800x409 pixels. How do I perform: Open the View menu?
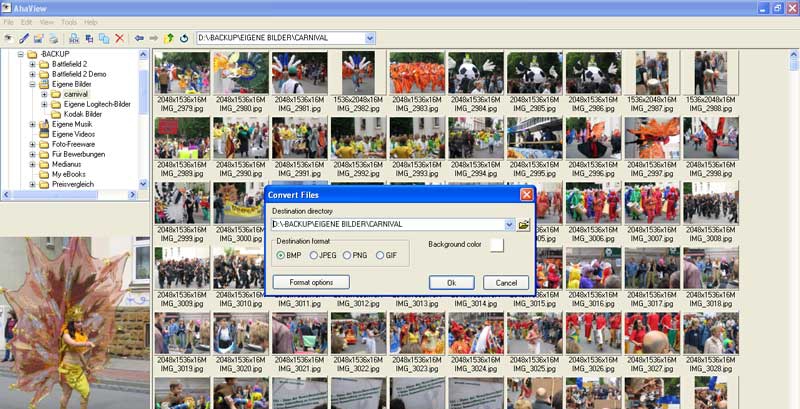[x=46, y=21]
